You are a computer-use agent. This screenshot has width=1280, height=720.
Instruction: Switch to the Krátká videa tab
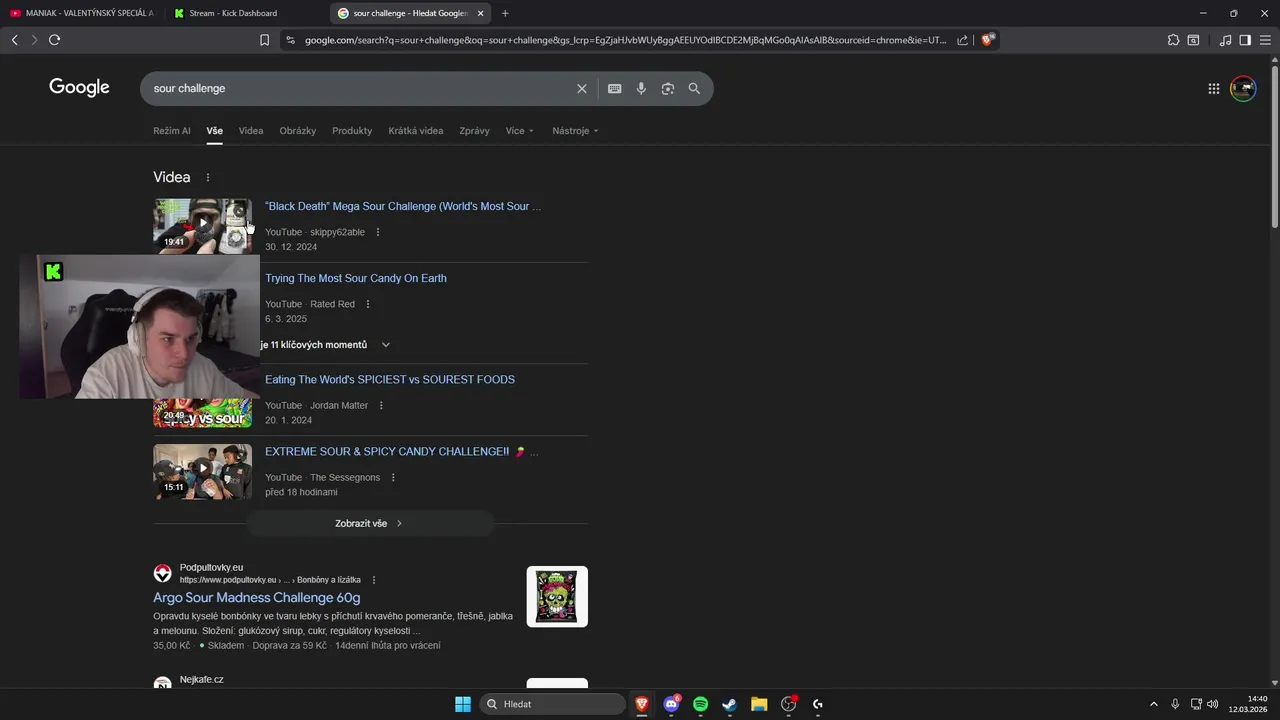416,131
